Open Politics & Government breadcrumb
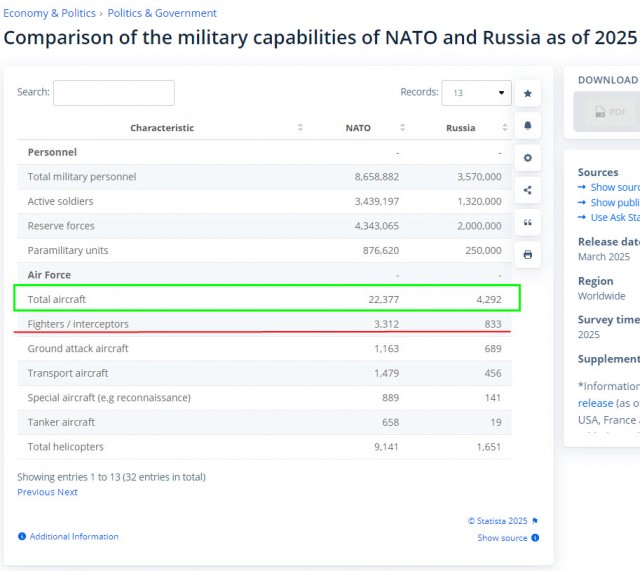Screen dimensions: 640x571 pos(162,14)
